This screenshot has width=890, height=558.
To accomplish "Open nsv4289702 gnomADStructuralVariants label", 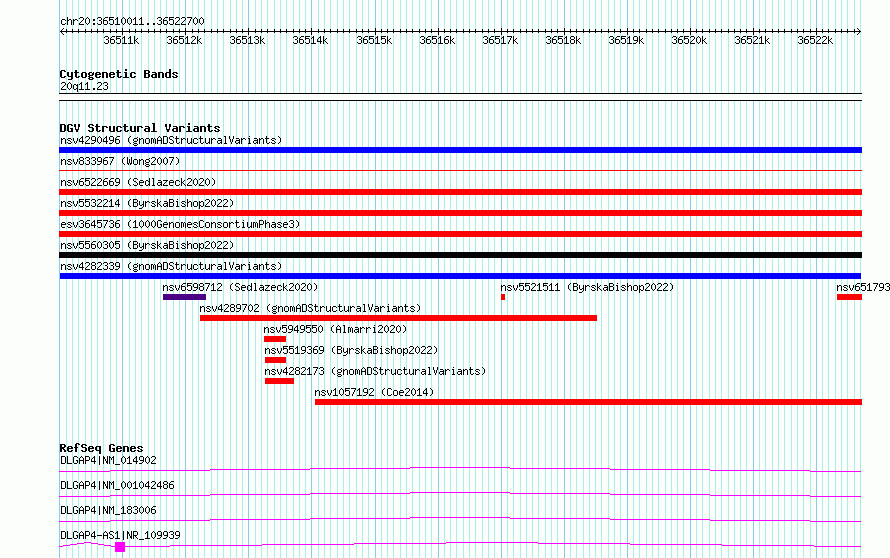I will tap(310, 308).
